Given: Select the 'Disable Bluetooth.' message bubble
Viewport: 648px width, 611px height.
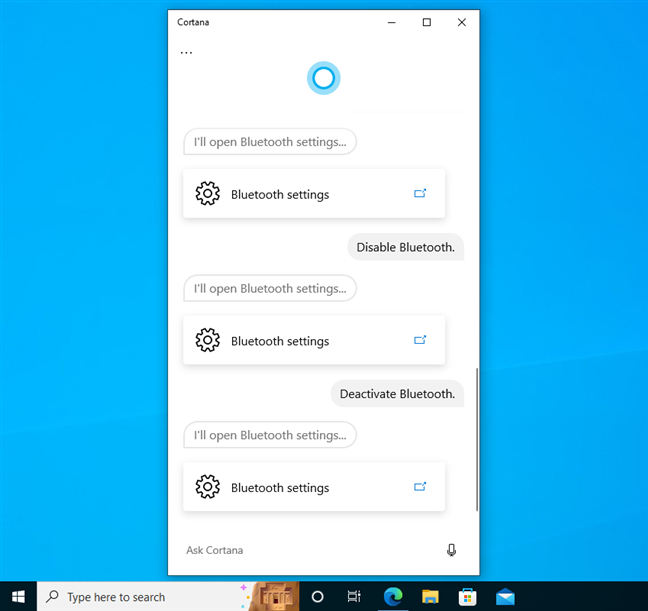Looking at the screenshot, I should [405, 247].
